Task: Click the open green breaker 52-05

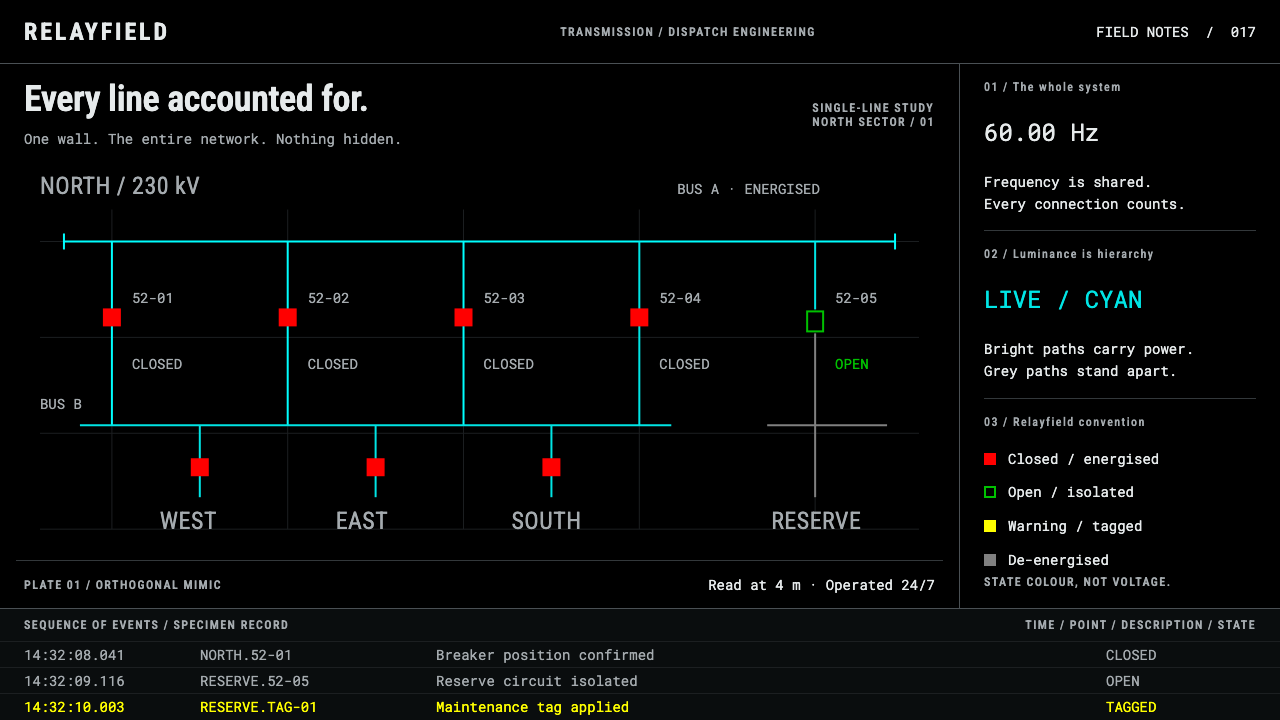Action: coord(815,321)
